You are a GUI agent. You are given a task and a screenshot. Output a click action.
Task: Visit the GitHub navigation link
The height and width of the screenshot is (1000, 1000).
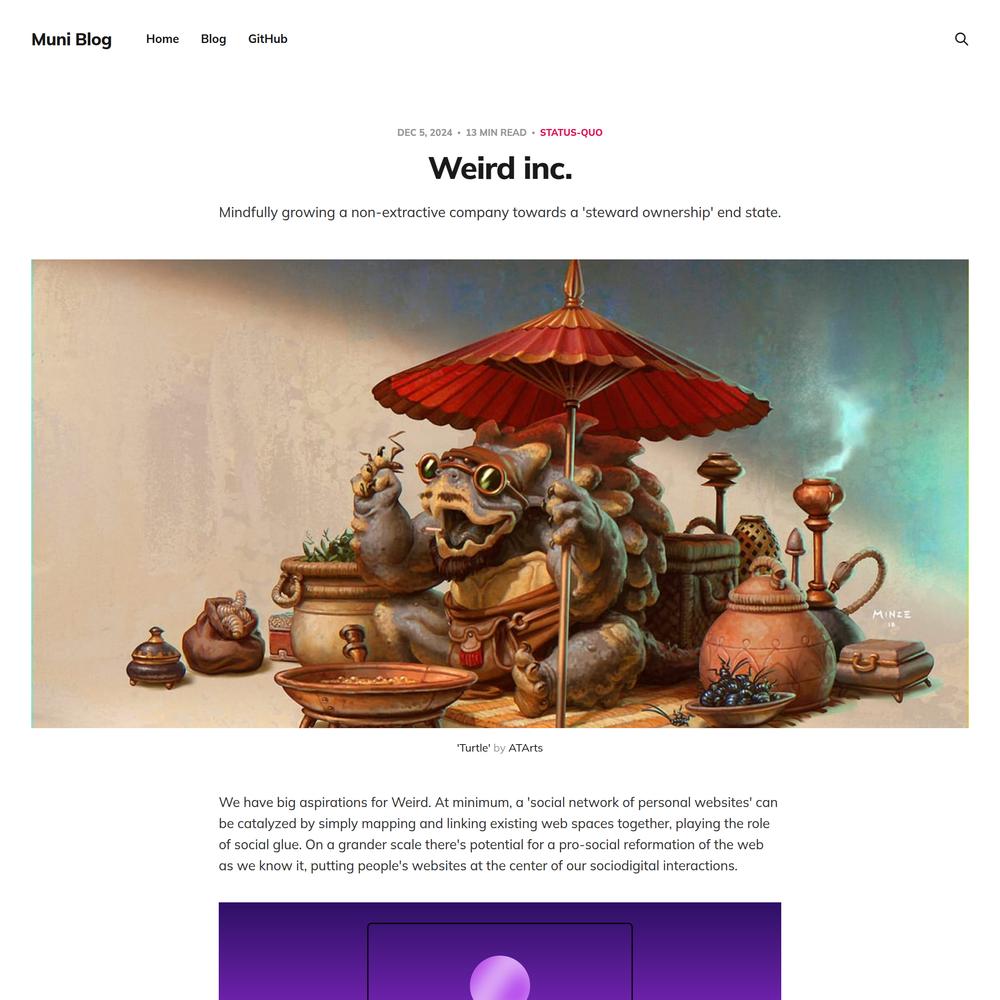click(x=268, y=39)
